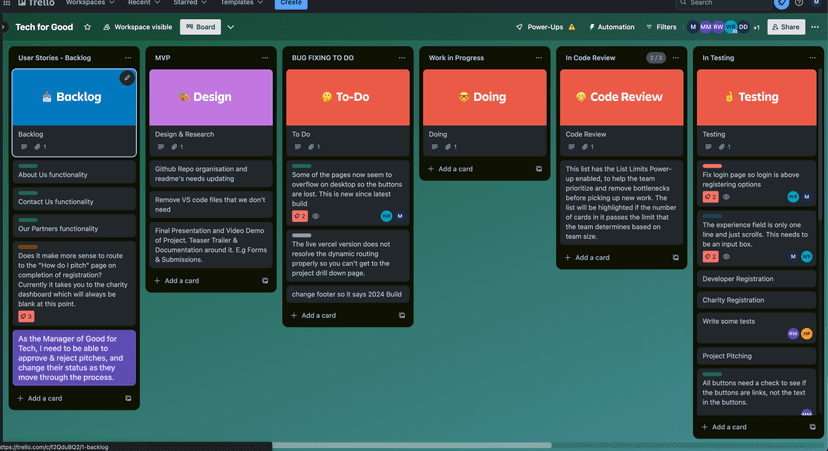Toggle watch eye on overflow bug card
The height and width of the screenshot is (451, 828).
point(316,216)
